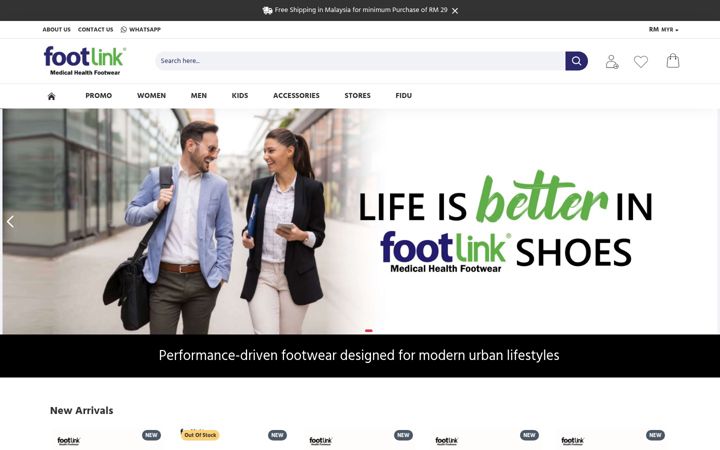Open the shopping bag cart icon

(x=673, y=61)
